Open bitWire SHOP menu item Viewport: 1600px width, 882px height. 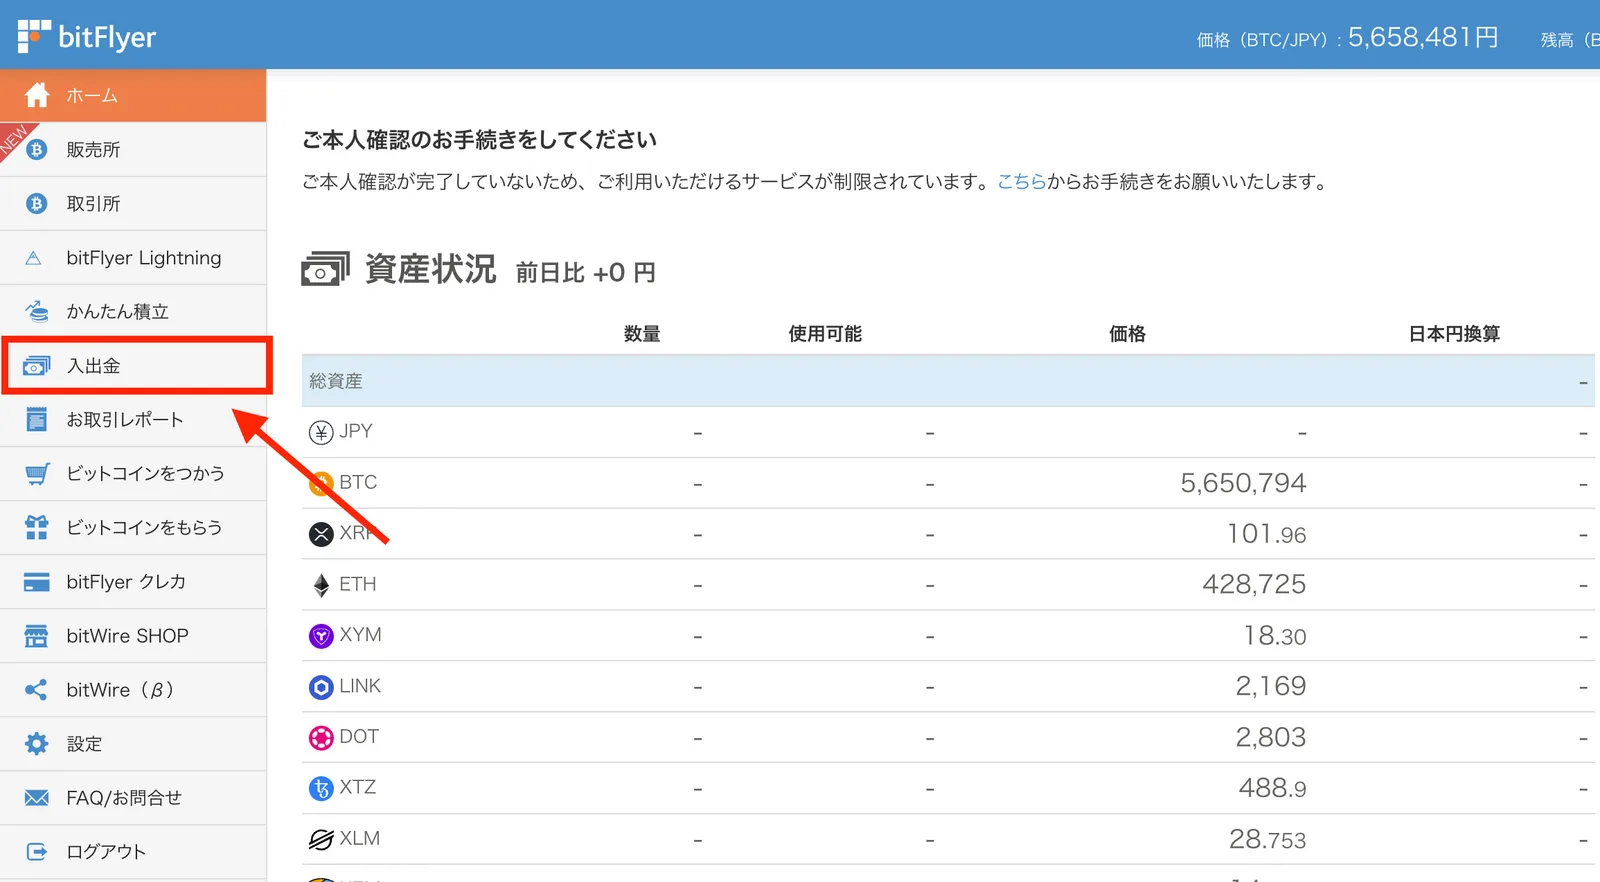(133, 636)
